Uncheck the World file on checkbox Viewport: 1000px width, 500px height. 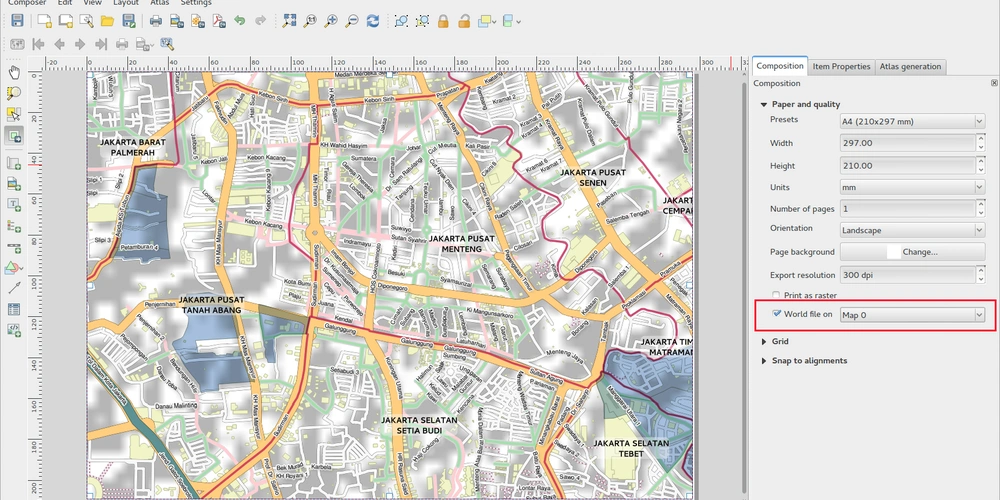click(777, 314)
